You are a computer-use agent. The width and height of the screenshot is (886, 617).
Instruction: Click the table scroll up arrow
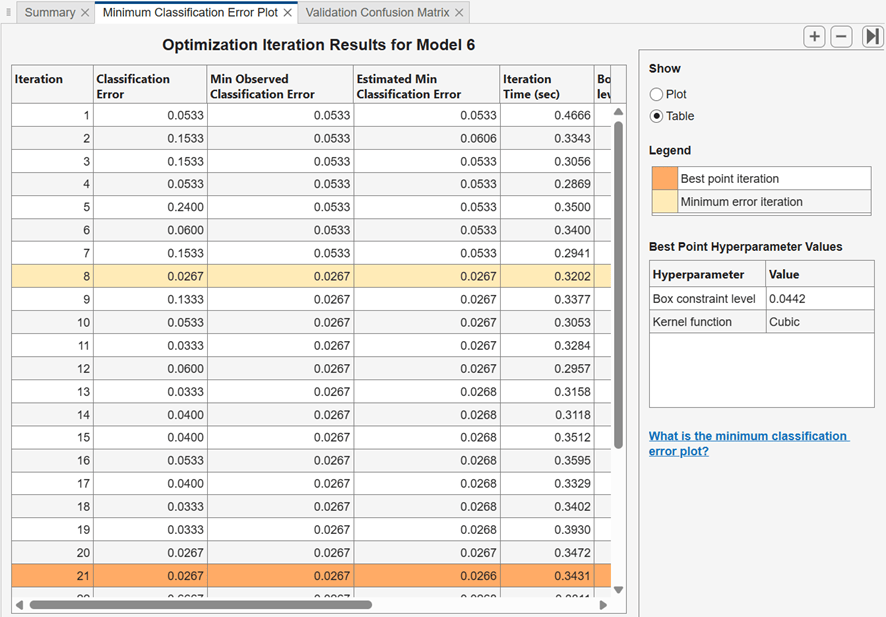coord(618,112)
